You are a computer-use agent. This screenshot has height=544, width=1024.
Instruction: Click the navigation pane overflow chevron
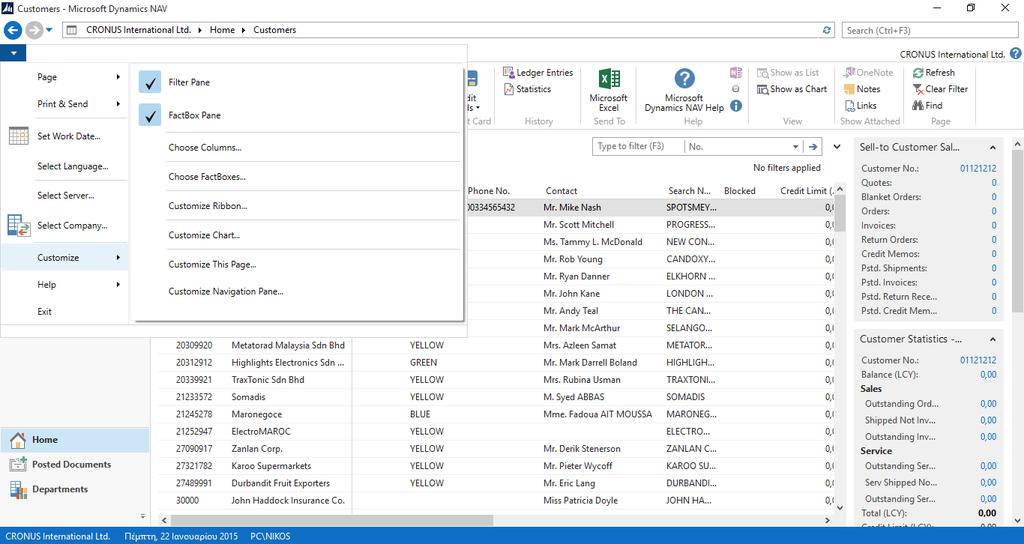point(142,516)
